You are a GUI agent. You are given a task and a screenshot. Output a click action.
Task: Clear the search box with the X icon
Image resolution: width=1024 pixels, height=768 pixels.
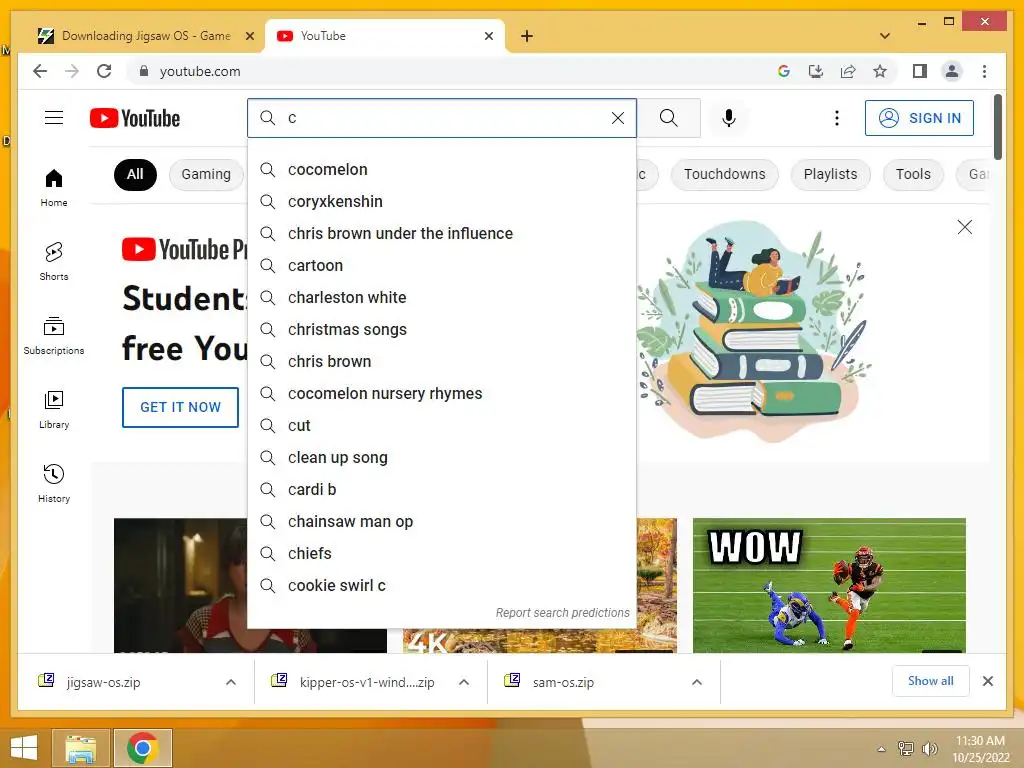(617, 118)
